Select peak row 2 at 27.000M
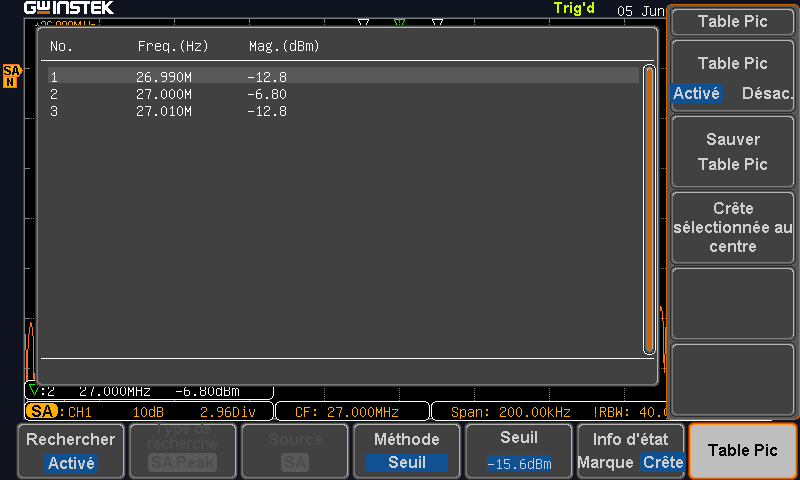Screen dimensions: 800x480 [x=343, y=94]
